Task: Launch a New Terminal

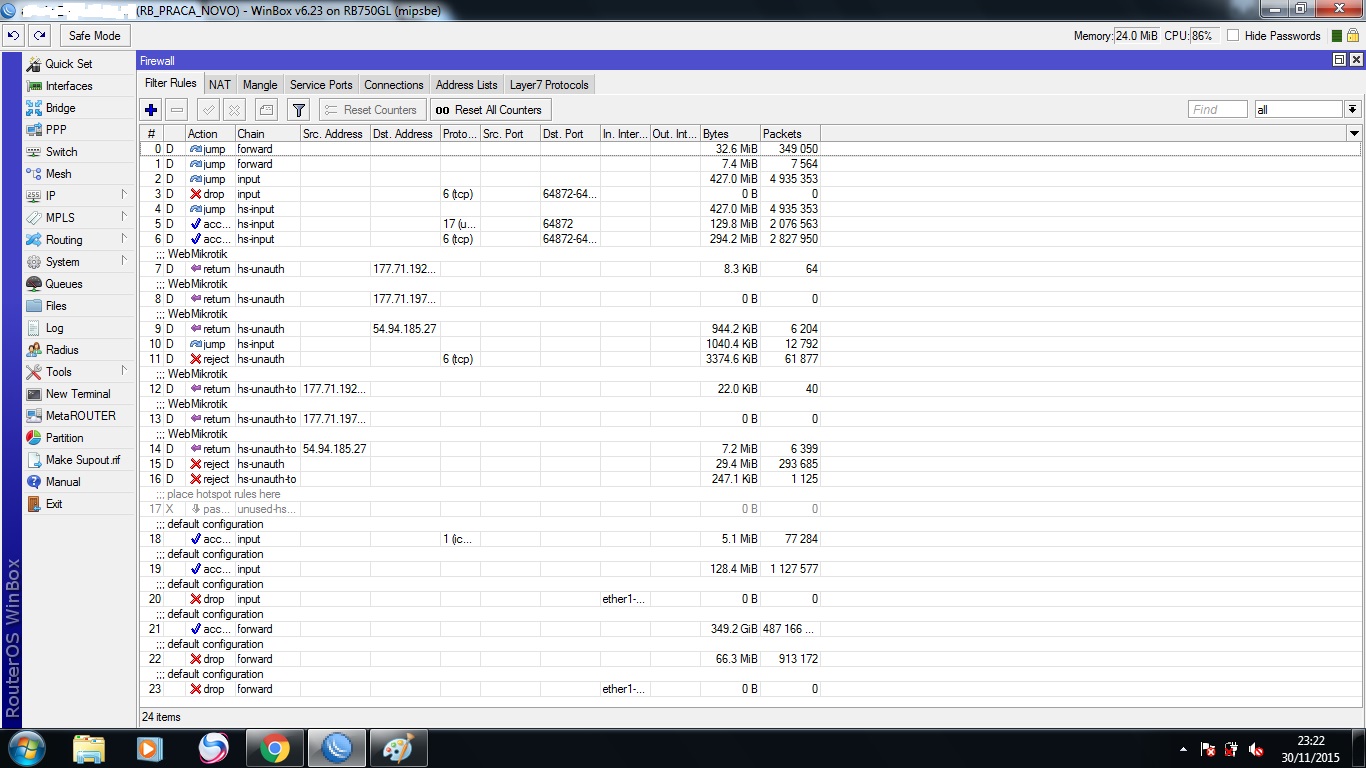Action: (x=79, y=394)
